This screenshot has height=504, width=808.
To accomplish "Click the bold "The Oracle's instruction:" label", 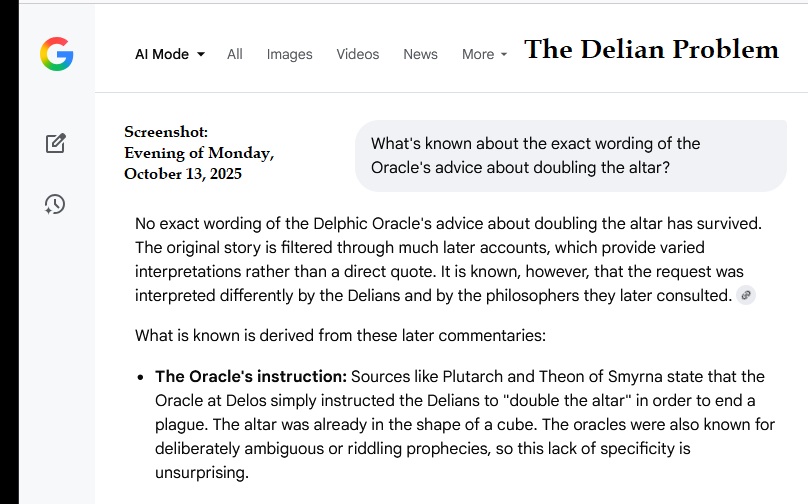I will pos(250,377).
